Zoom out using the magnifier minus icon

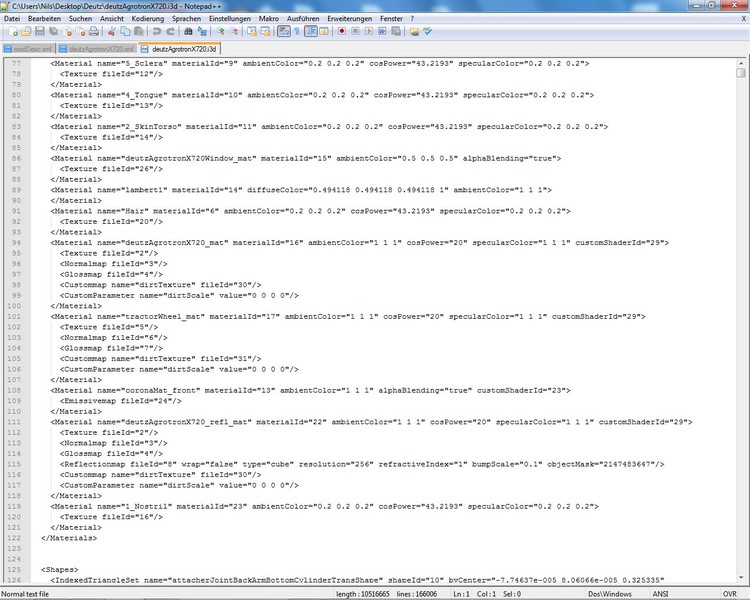tap(234, 32)
